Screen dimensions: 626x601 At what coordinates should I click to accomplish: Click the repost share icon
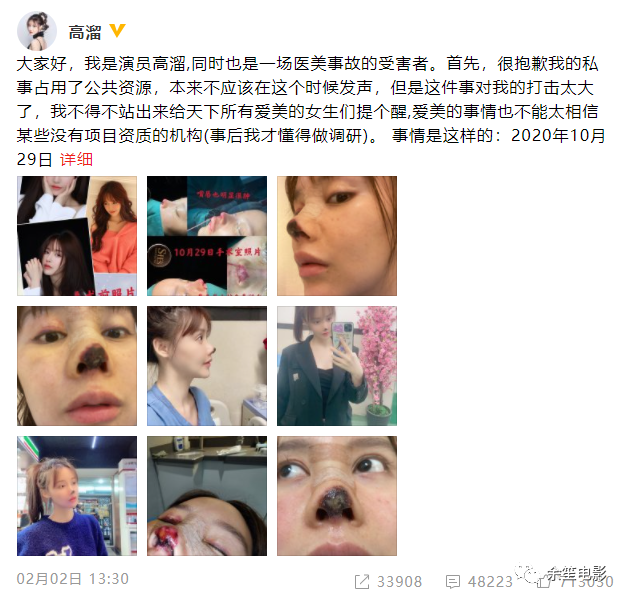click(x=362, y=582)
